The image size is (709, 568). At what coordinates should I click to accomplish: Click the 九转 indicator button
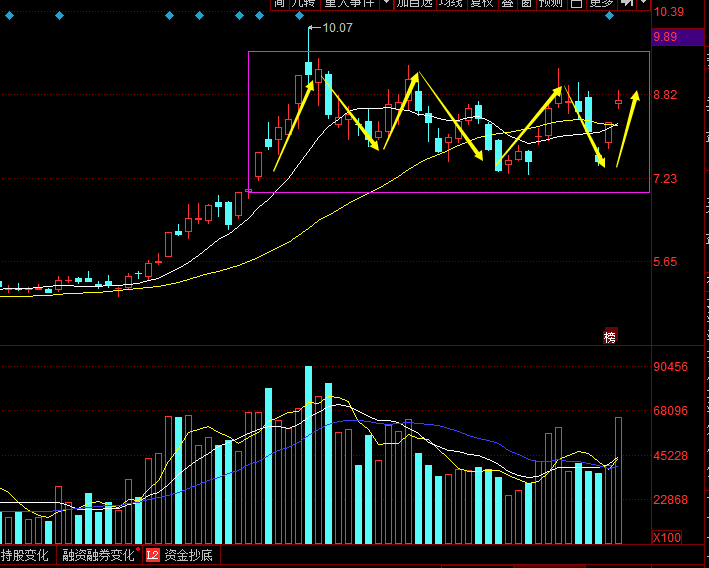pyautogui.click(x=303, y=4)
